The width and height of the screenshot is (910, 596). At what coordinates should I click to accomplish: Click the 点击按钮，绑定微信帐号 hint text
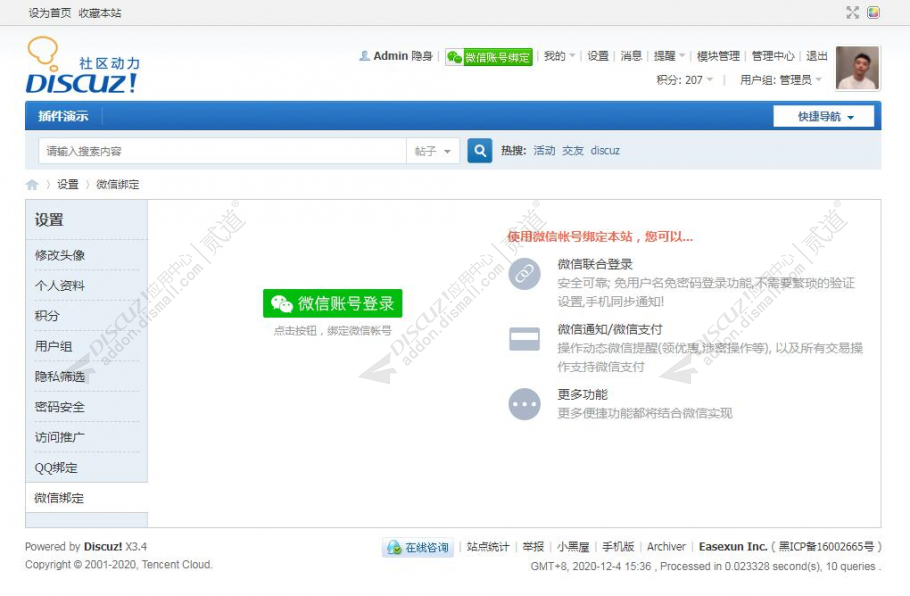point(333,331)
